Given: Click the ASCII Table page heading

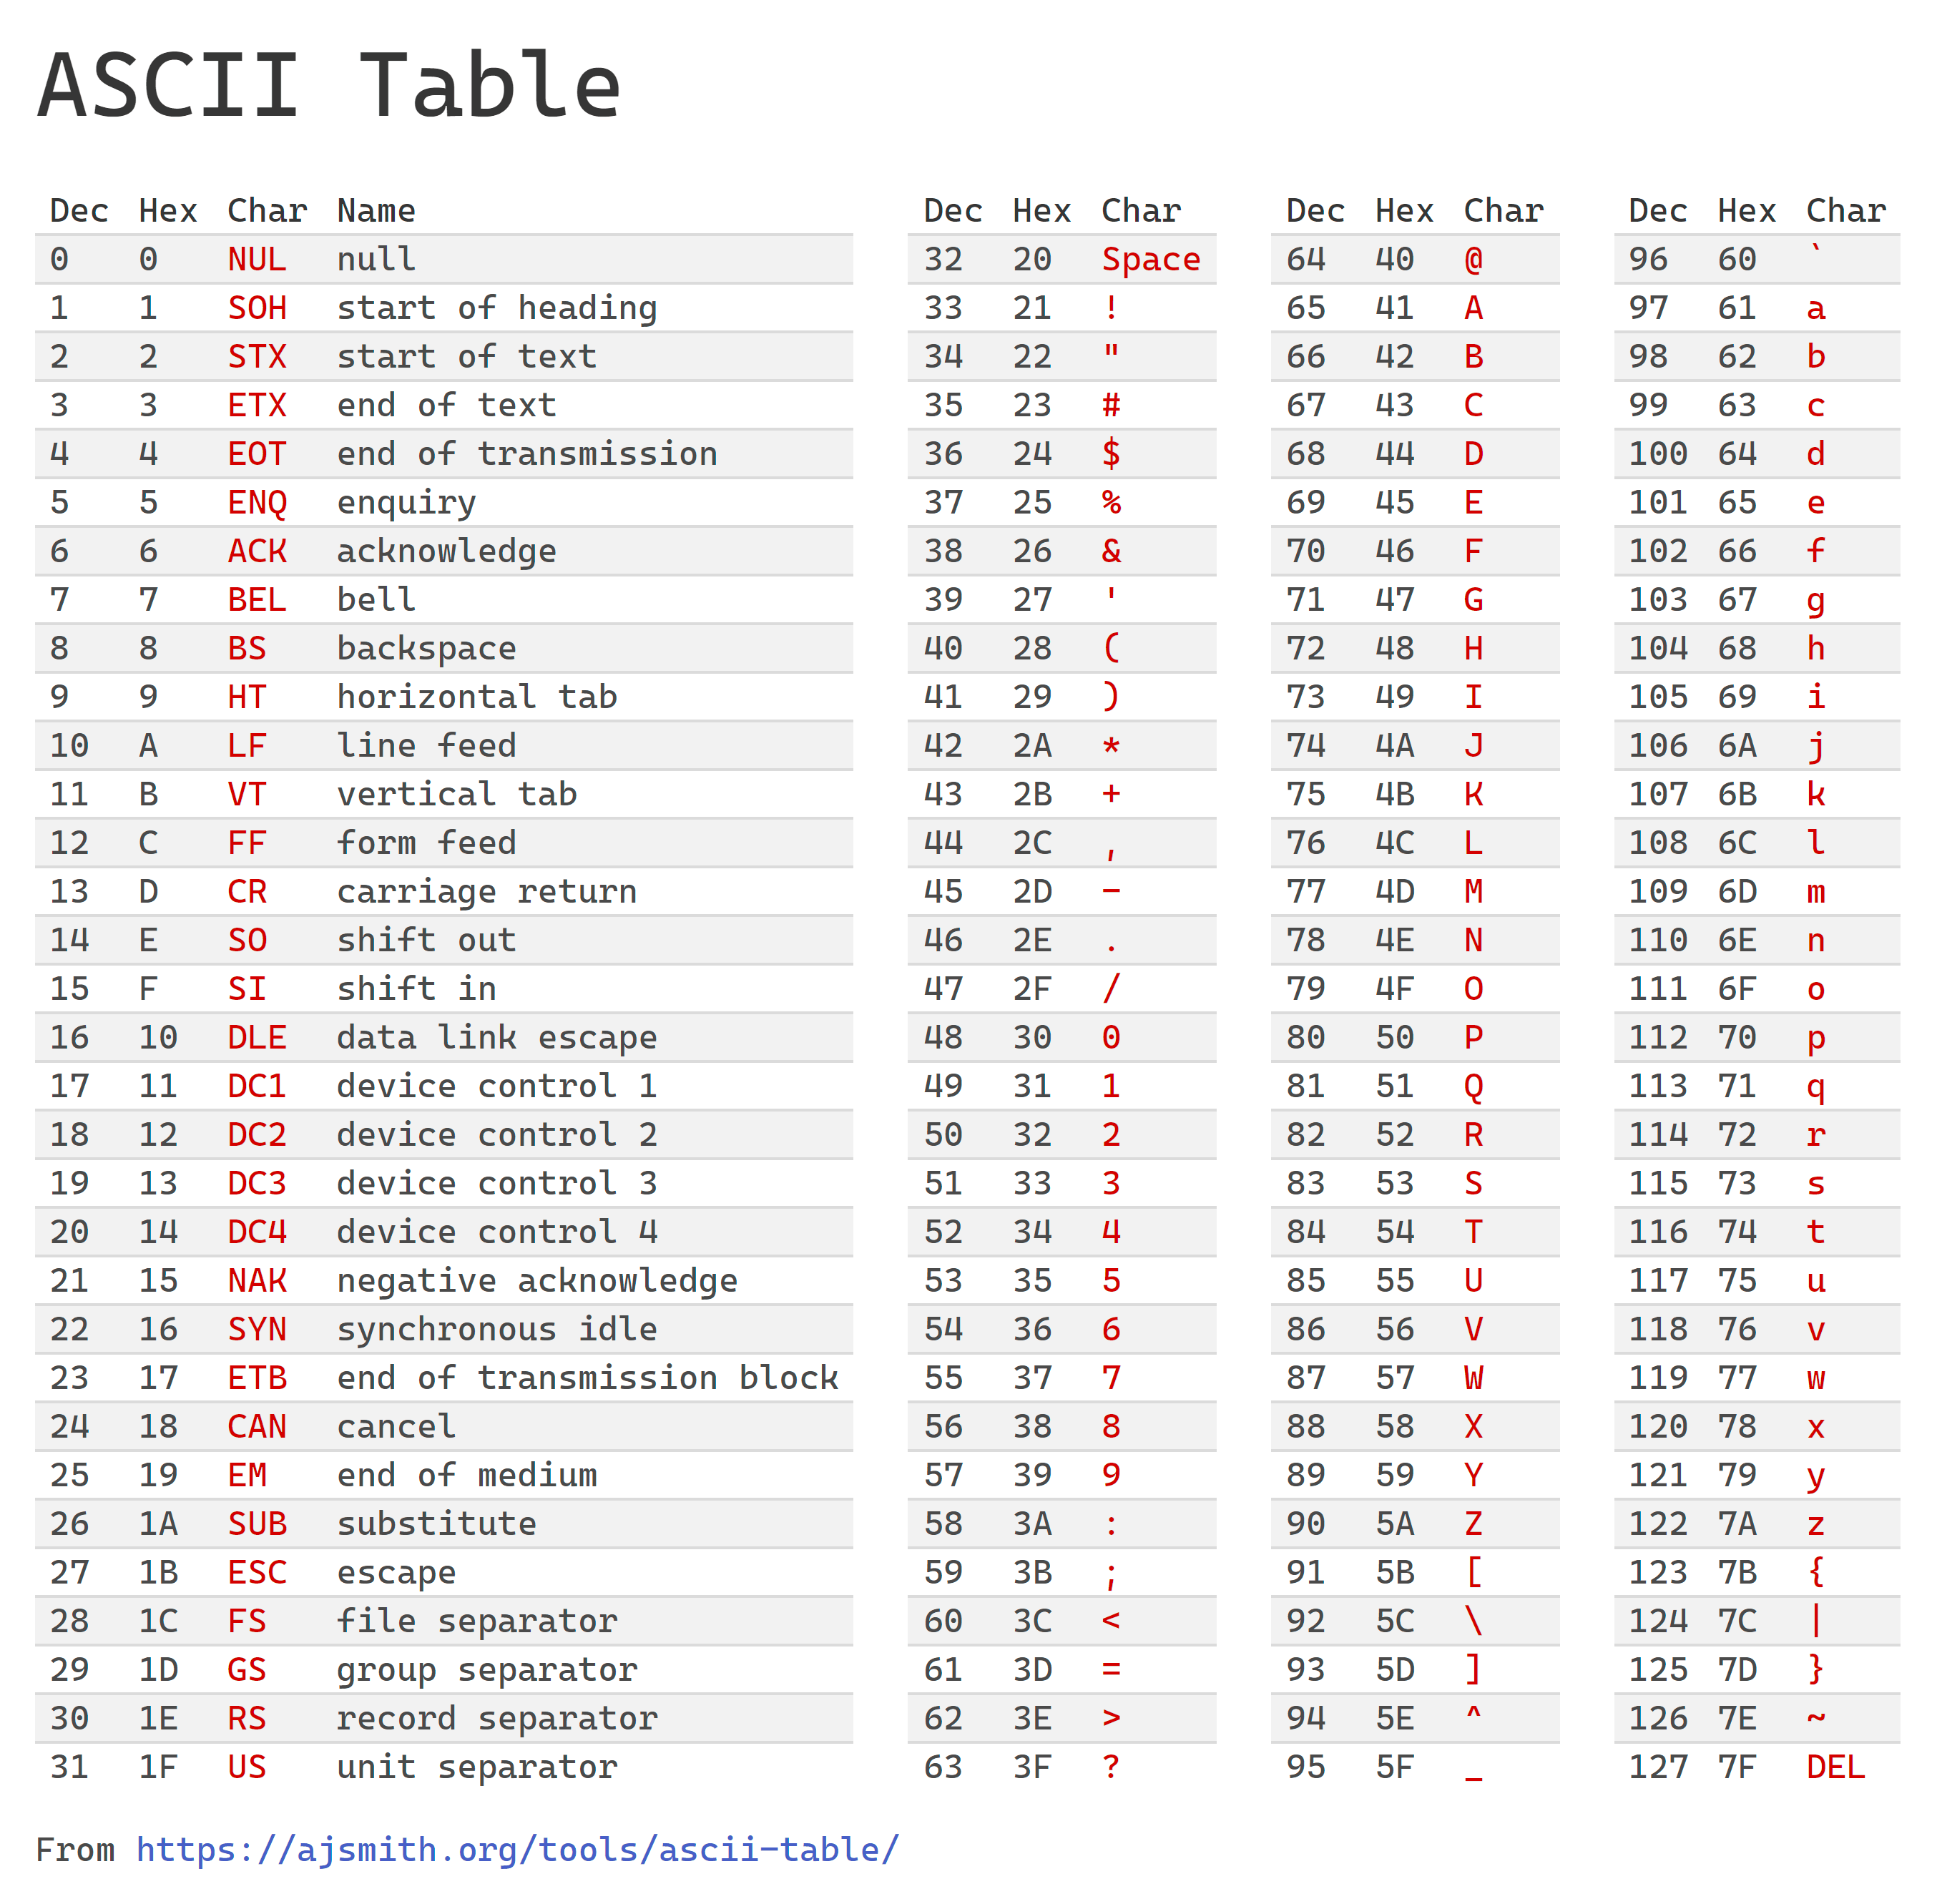Looking at the screenshot, I should (x=329, y=86).
